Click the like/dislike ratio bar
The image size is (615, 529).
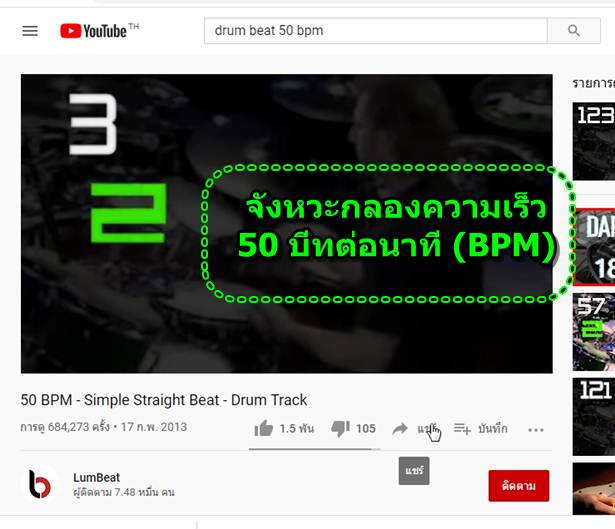pos(314,449)
